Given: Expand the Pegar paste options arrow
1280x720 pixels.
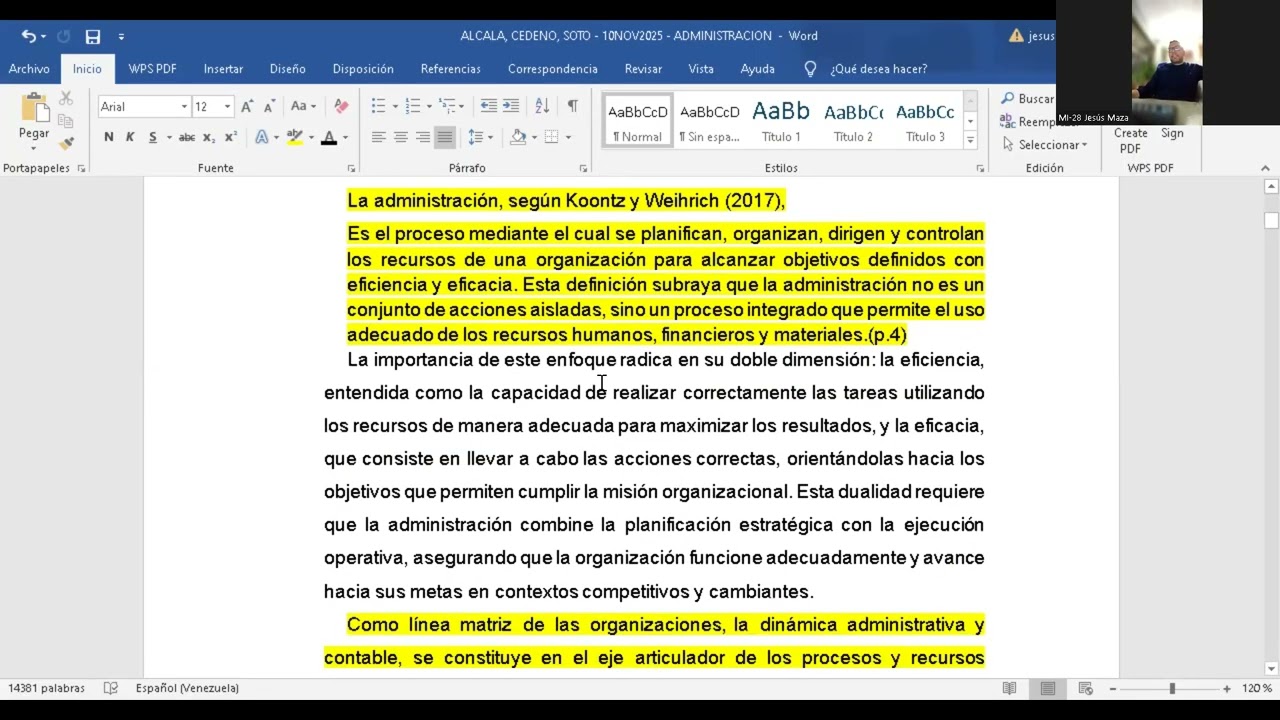Looking at the screenshot, I should [x=34, y=148].
